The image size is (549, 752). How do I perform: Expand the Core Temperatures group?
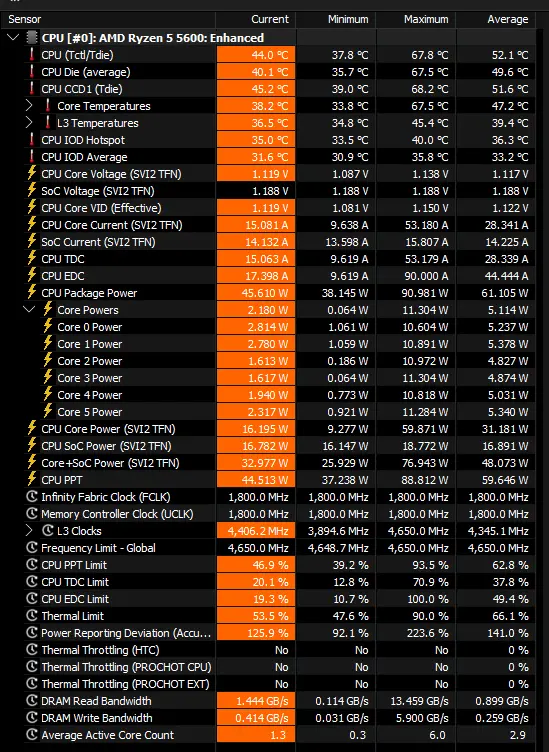click(29, 106)
